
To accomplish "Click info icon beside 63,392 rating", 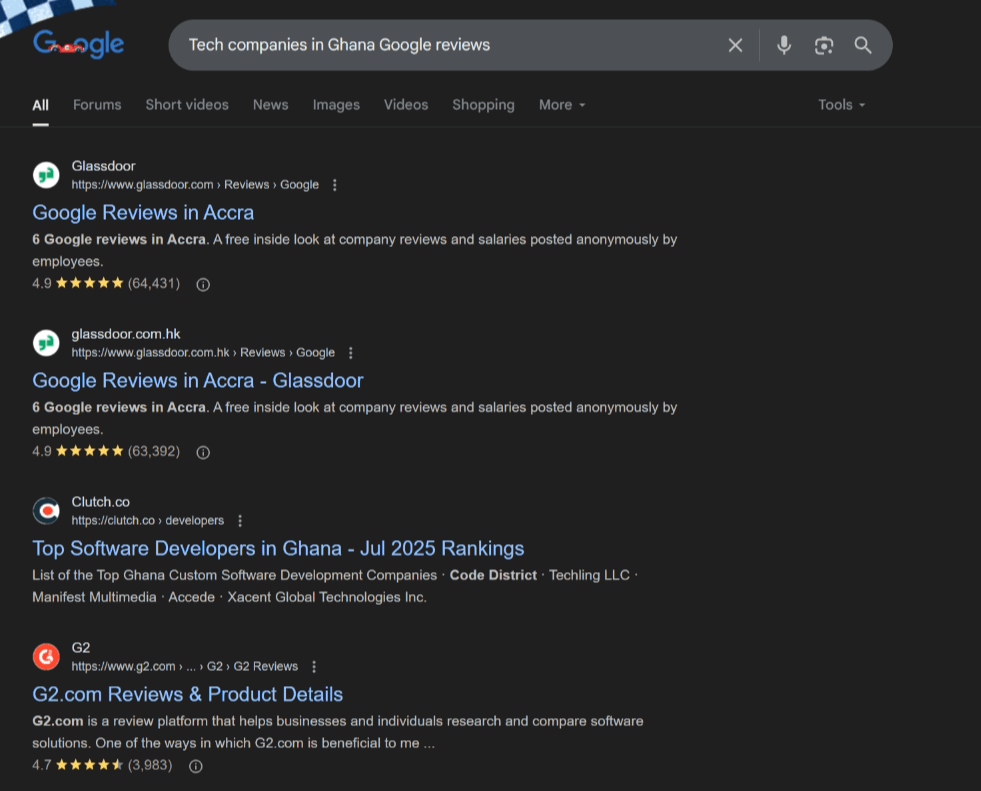I will tap(203, 452).
